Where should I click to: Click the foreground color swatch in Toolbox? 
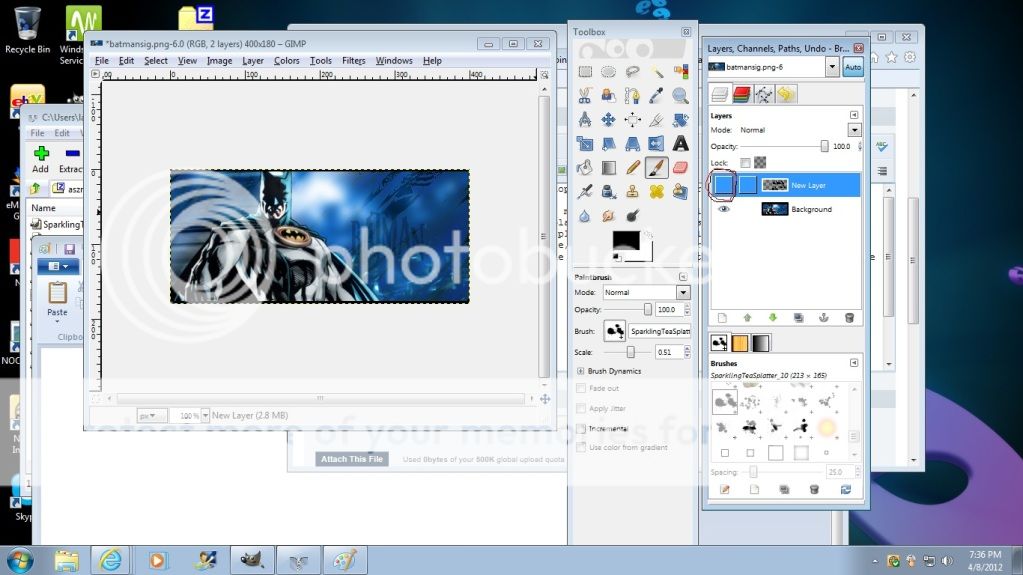click(626, 240)
